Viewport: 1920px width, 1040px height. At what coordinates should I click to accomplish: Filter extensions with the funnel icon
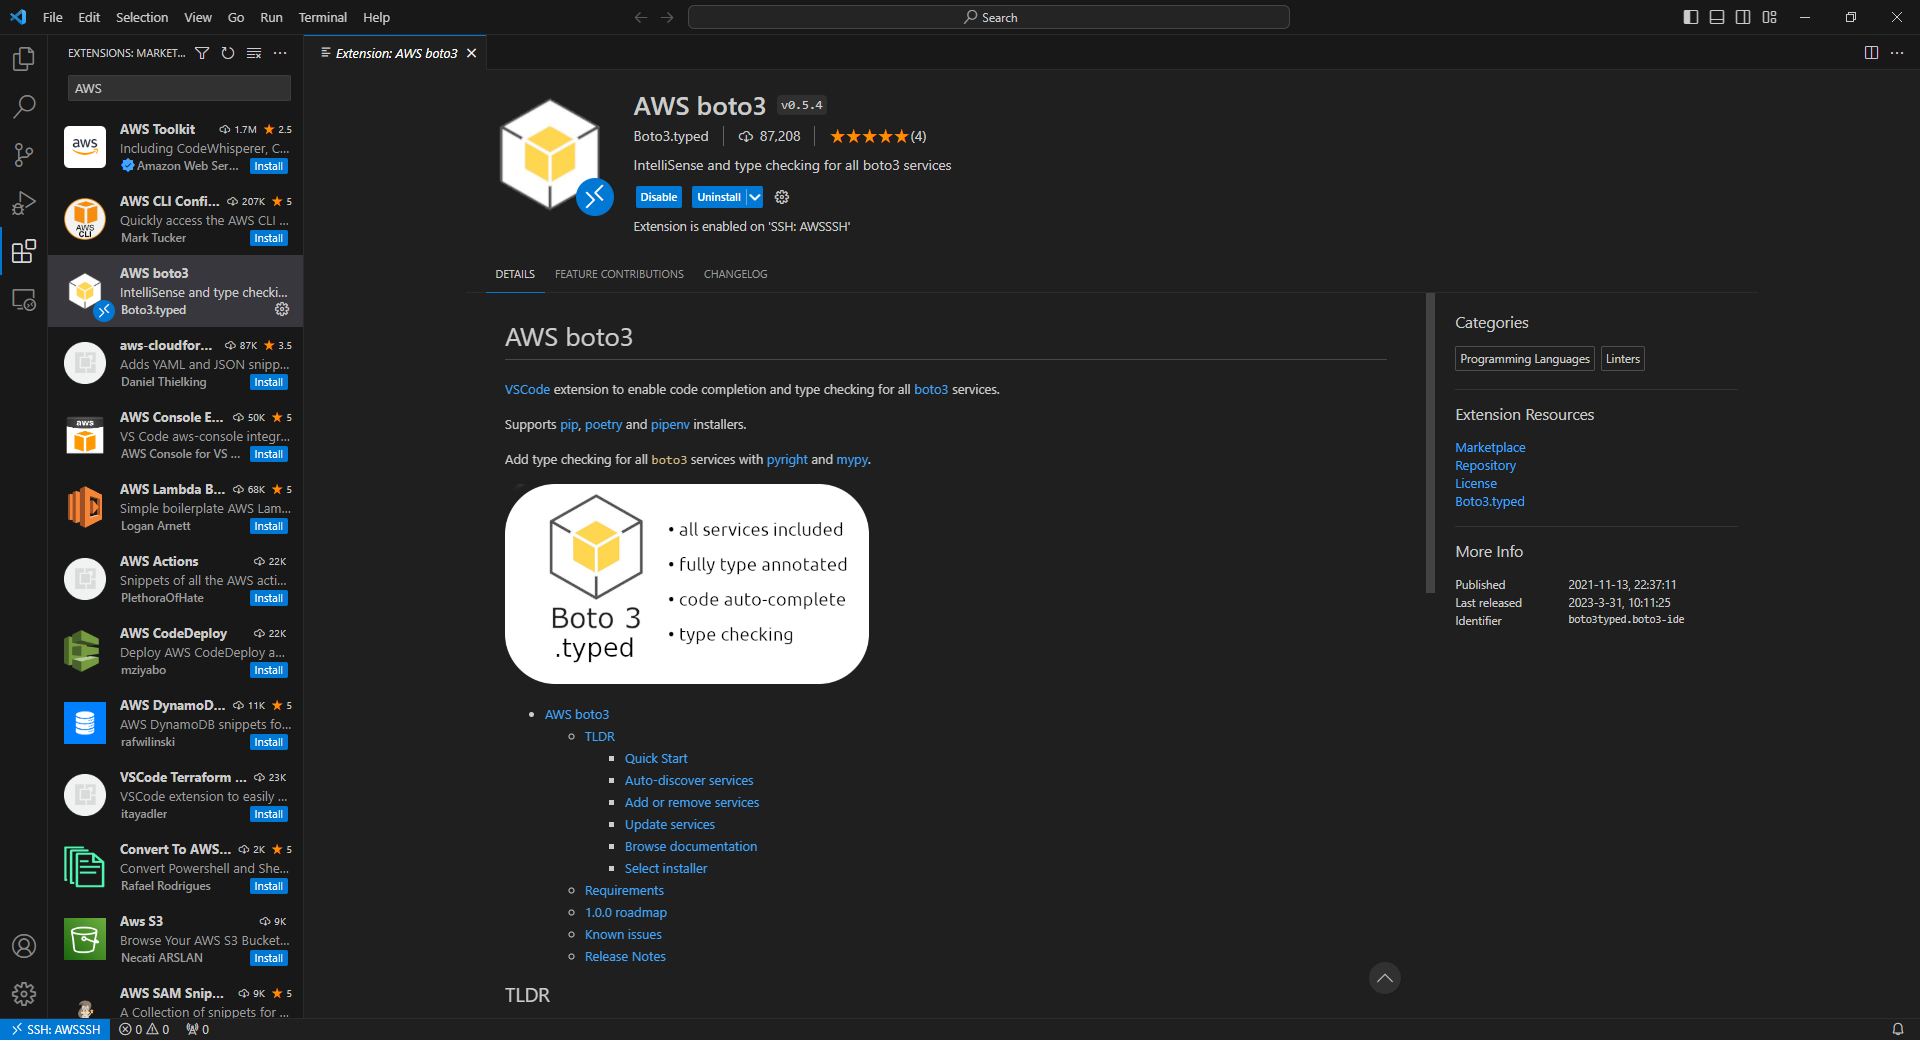coord(202,53)
